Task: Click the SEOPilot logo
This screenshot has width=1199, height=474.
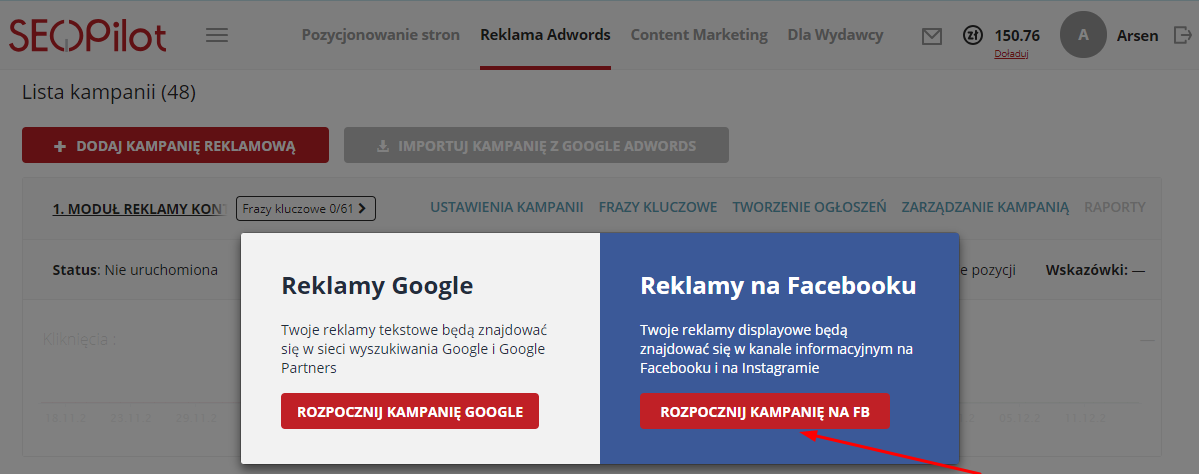Action: [88, 36]
